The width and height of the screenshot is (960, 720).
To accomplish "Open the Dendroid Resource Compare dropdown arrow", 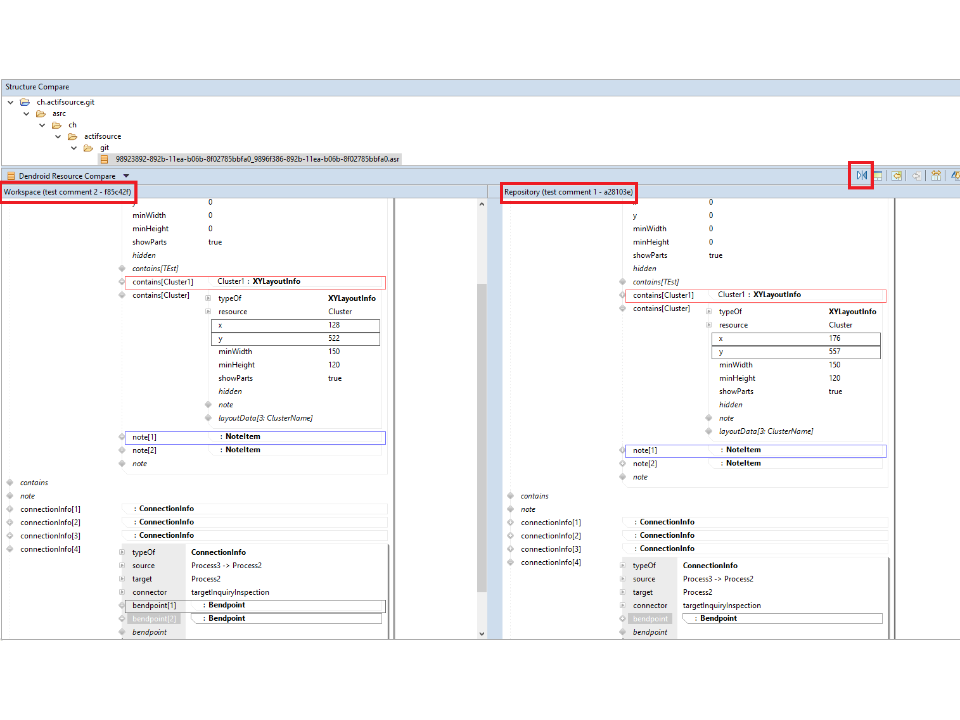I will (126, 176).
